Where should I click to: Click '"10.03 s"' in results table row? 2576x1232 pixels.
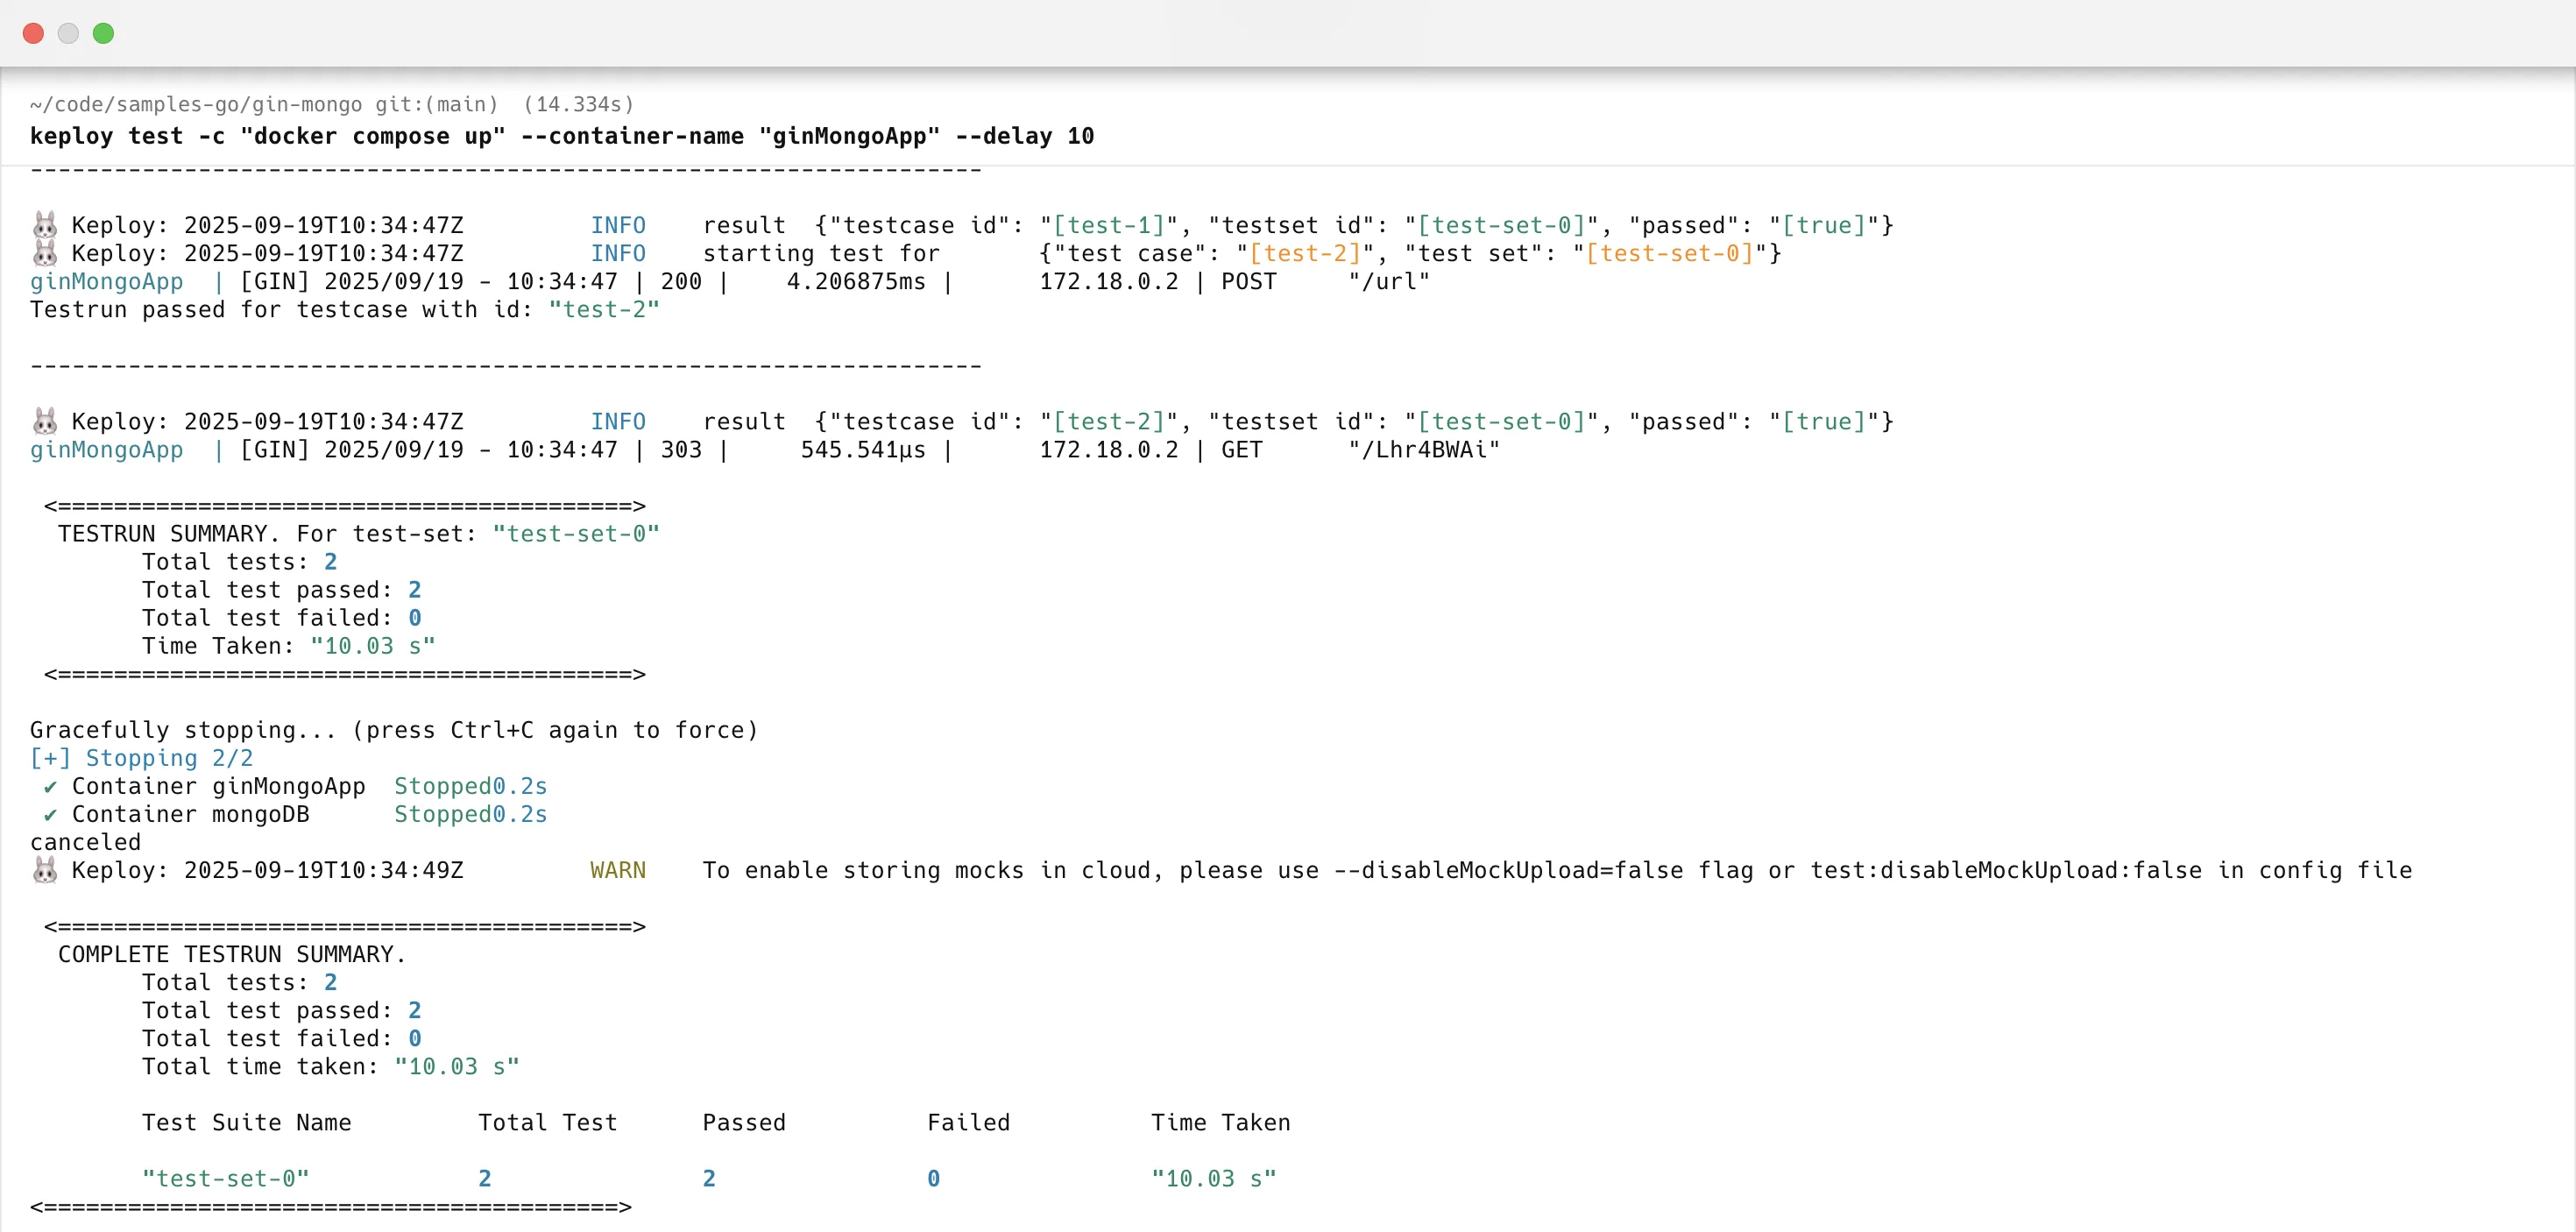tap(1214, 1178)
